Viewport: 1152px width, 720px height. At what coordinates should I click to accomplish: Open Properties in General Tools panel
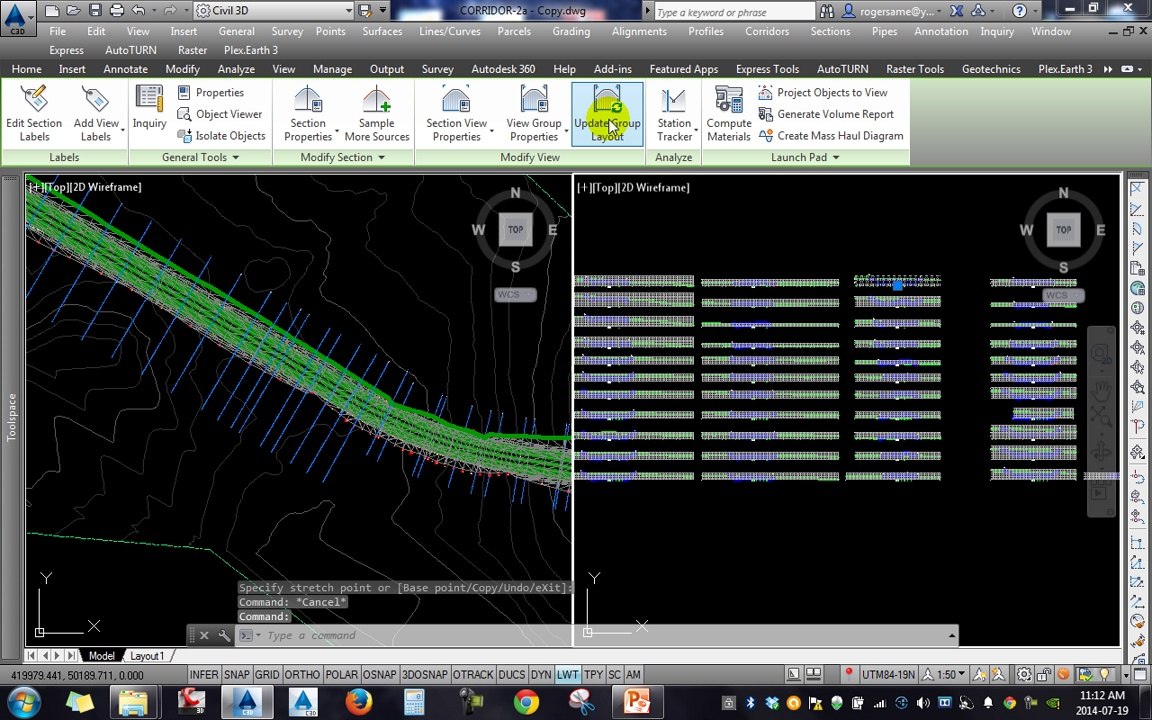pyautogui.click(x=211, y=93)
